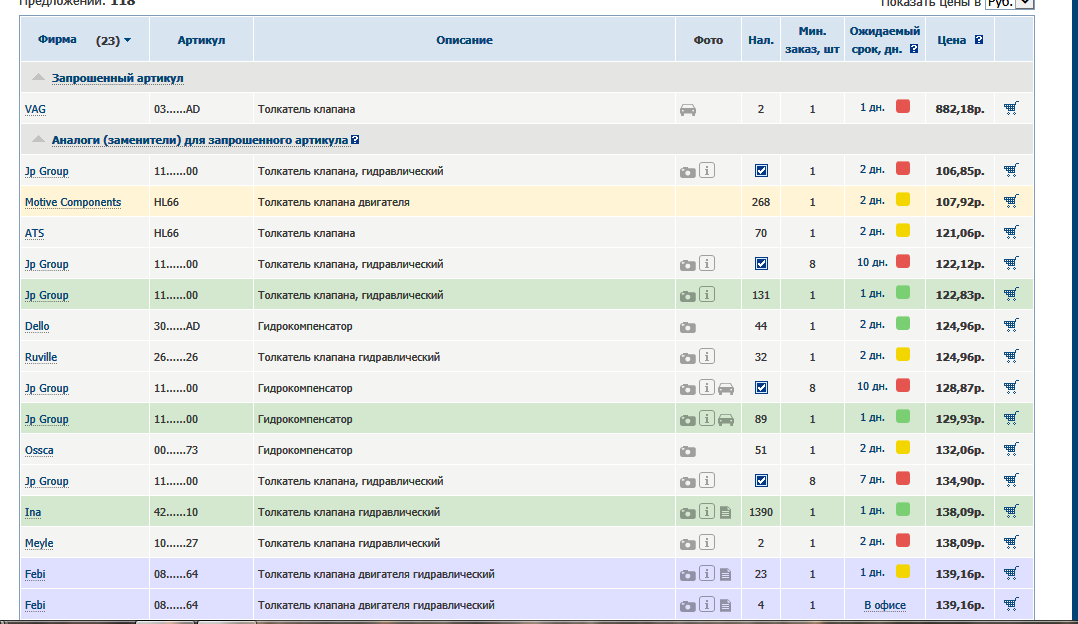Collapse Аналоги (заменители) section triangle
The width and height of the screenshot is (1078, 624).
click(38, 141)
